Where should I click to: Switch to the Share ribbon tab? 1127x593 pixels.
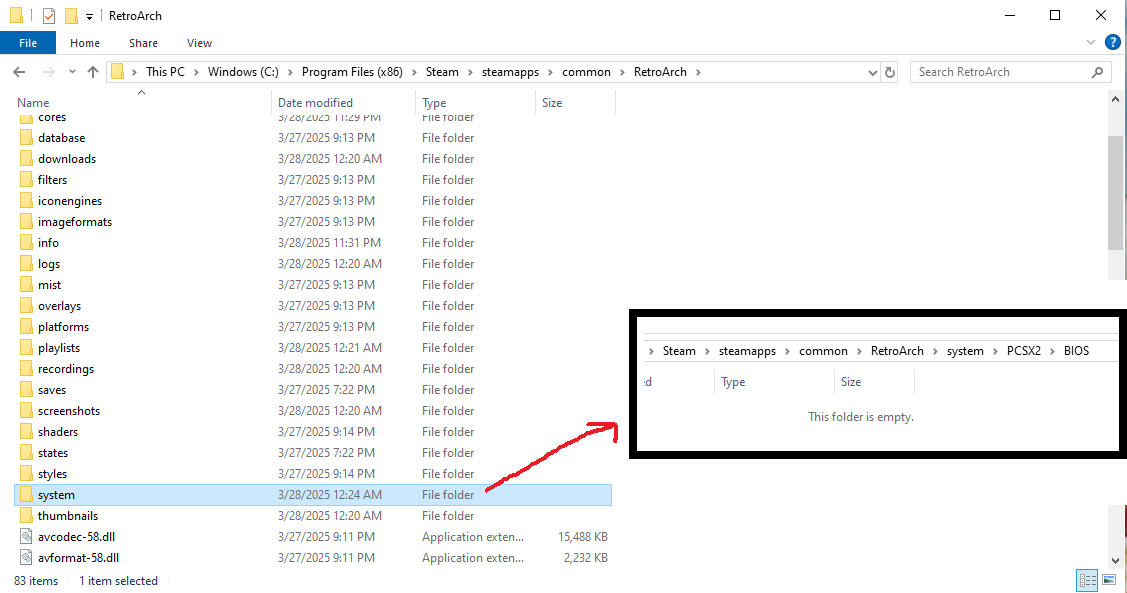coord(143,43)
